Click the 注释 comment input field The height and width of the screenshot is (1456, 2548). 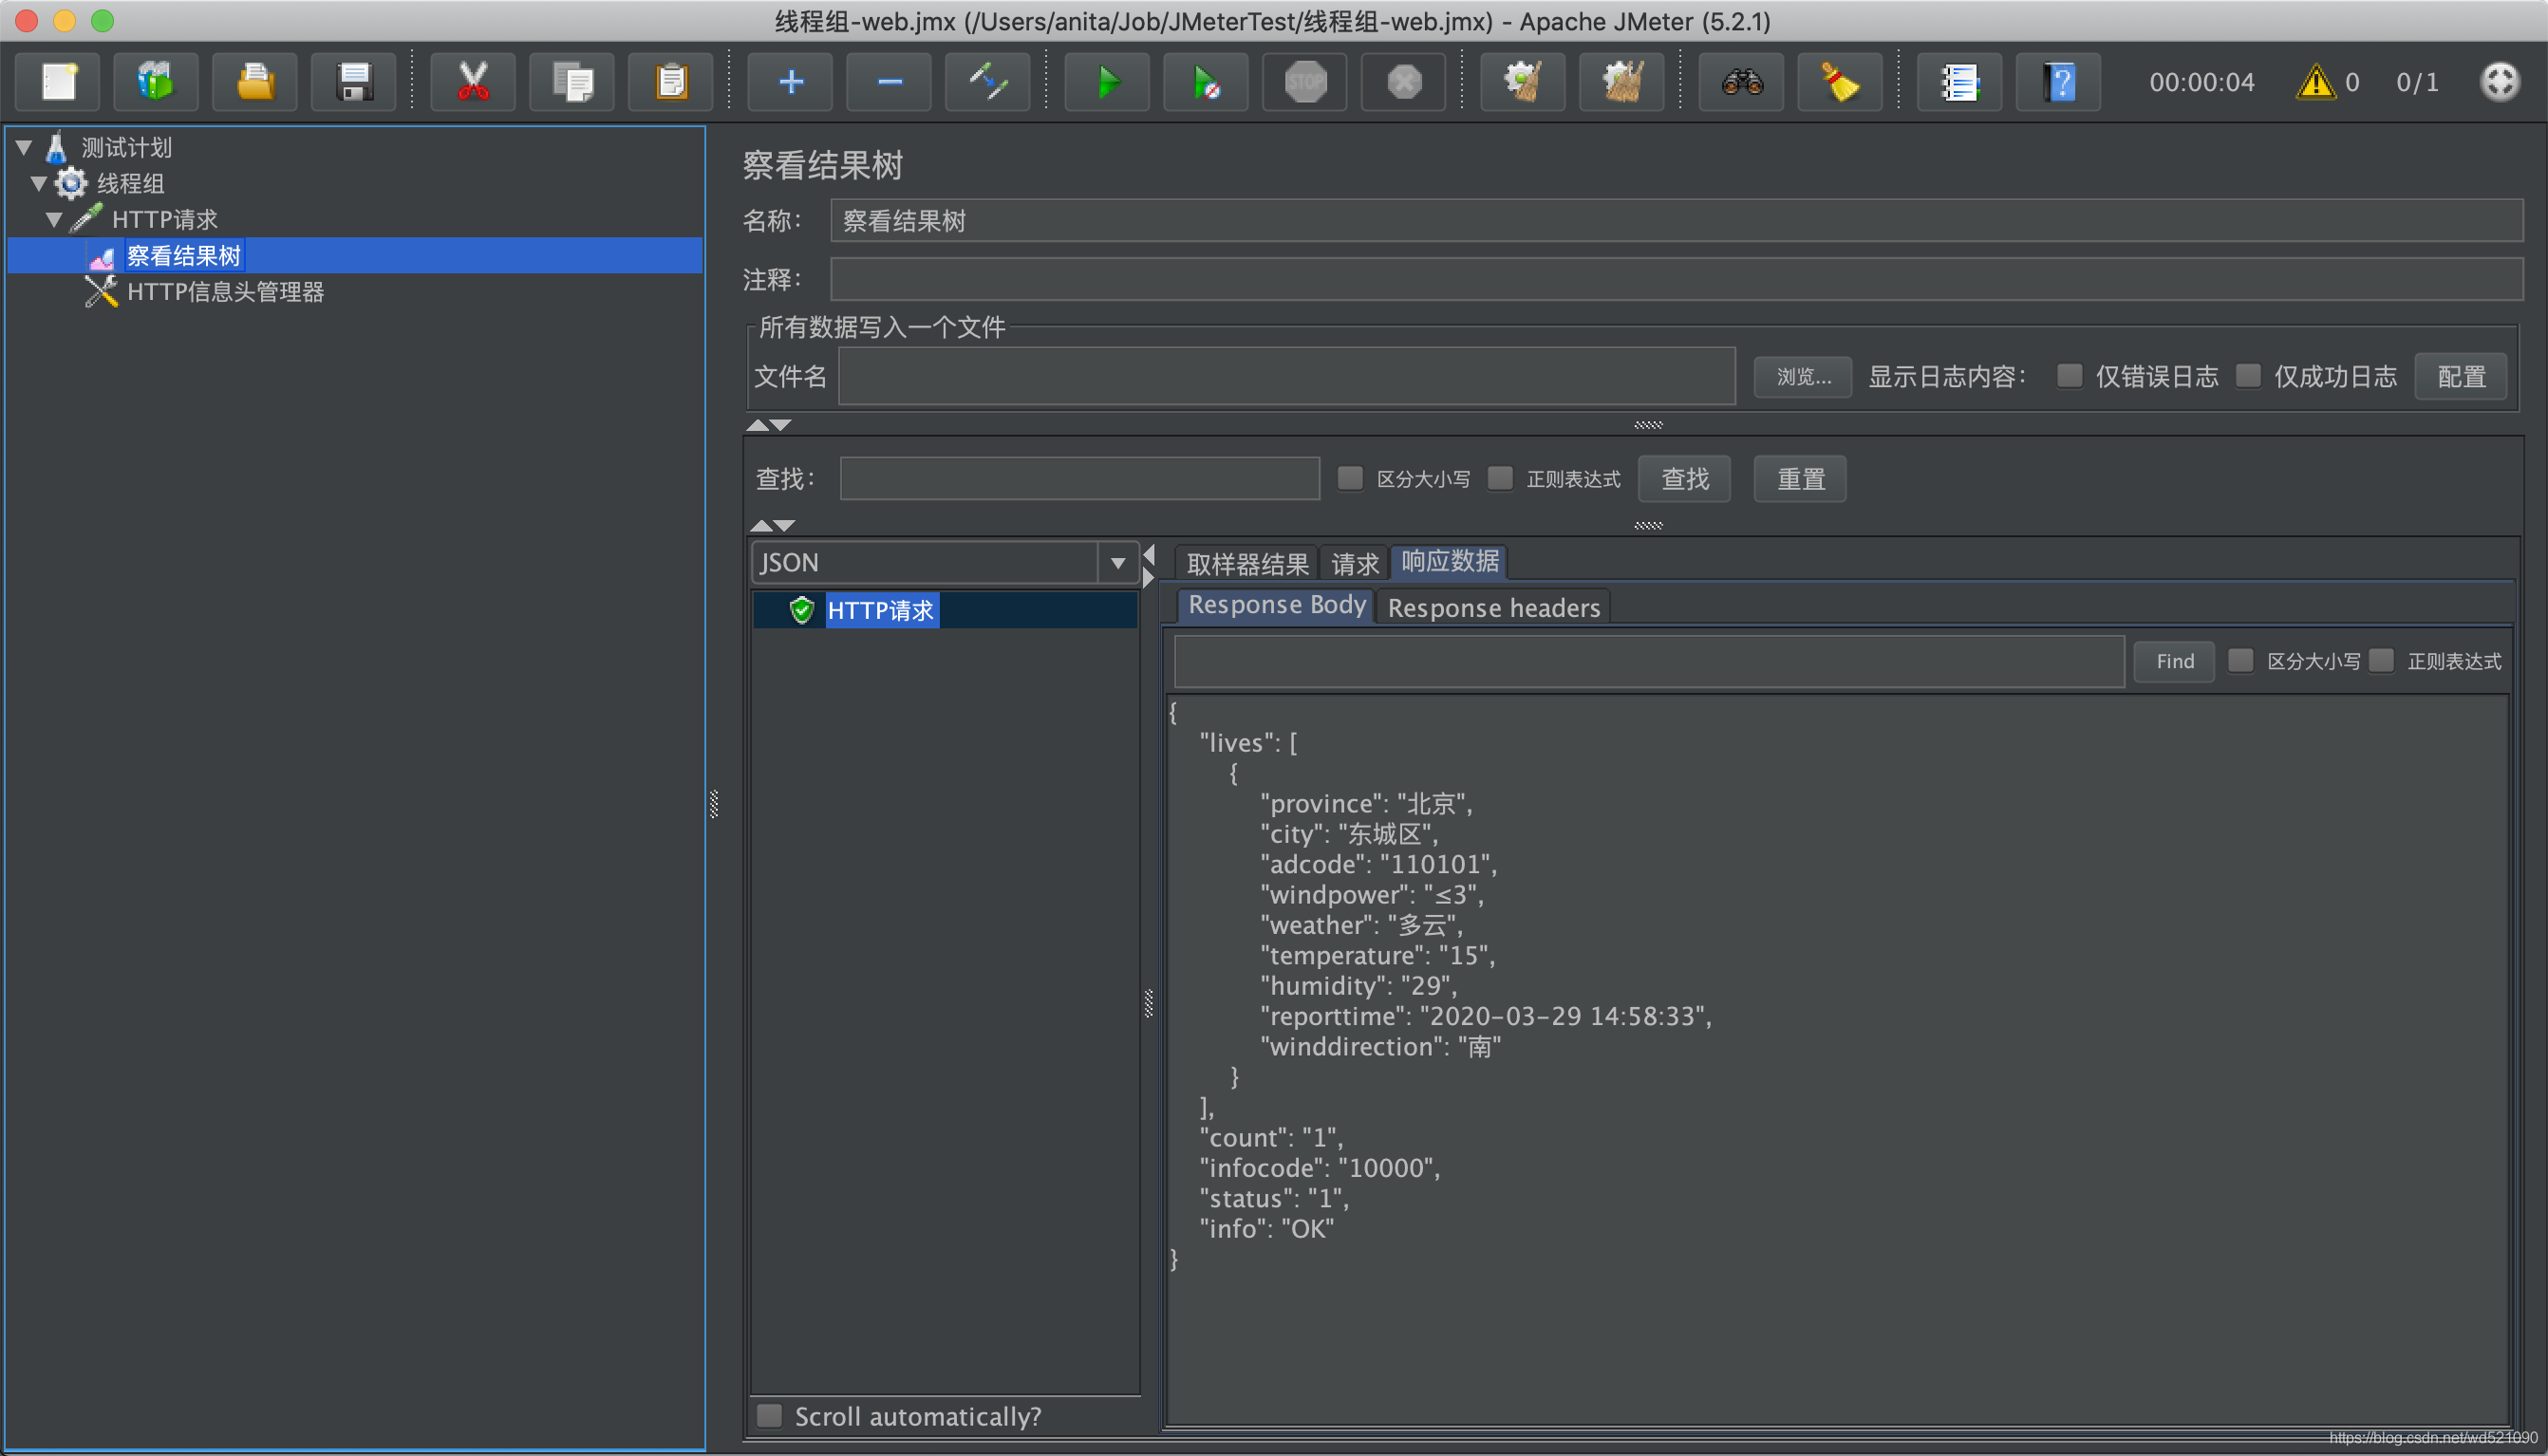(1676, 279)
